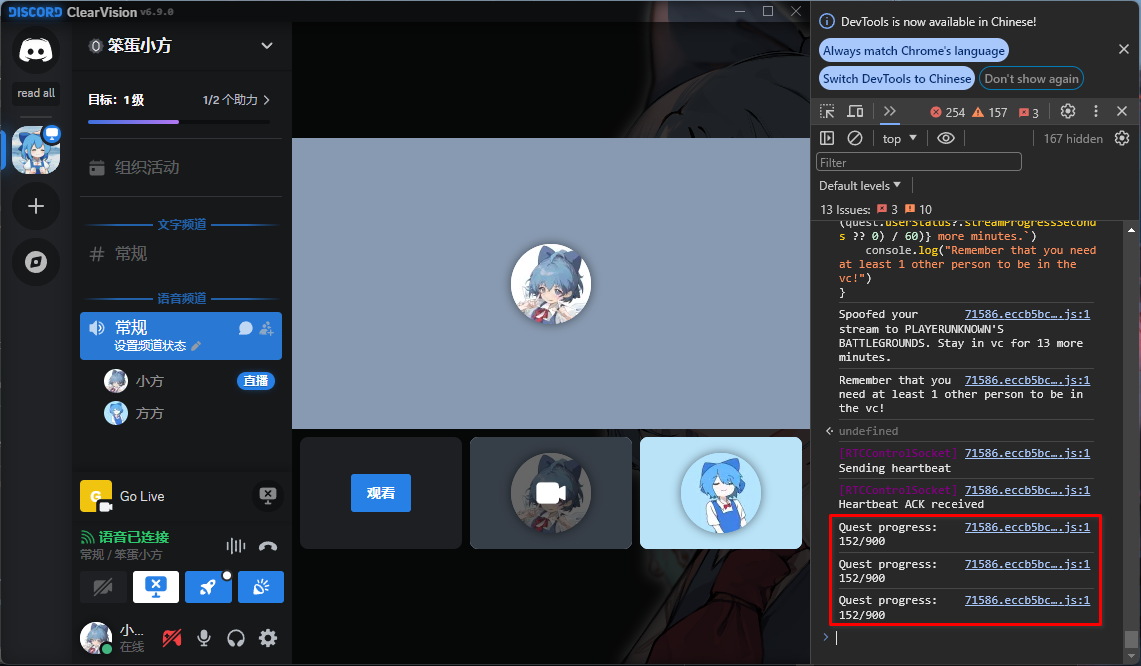Toggle headphone deafen in user panel
The width and height of the screenshot is (1141, 666).
(x=236, y=637)
